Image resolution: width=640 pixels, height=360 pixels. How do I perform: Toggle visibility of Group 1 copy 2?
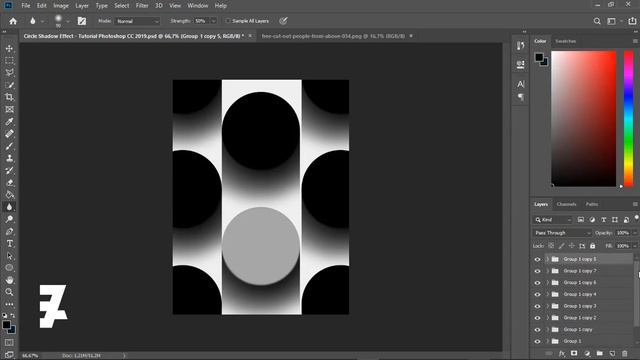pyautogui.click(x=537, y=318)
